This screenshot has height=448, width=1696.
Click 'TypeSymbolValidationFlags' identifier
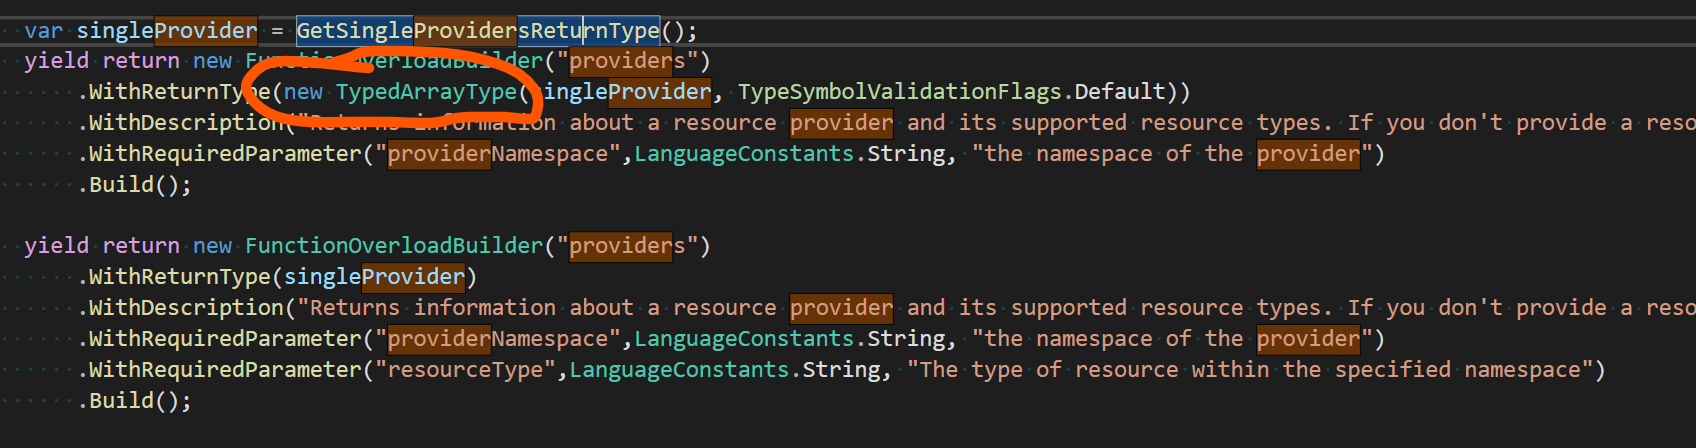(x=900, y=92)
